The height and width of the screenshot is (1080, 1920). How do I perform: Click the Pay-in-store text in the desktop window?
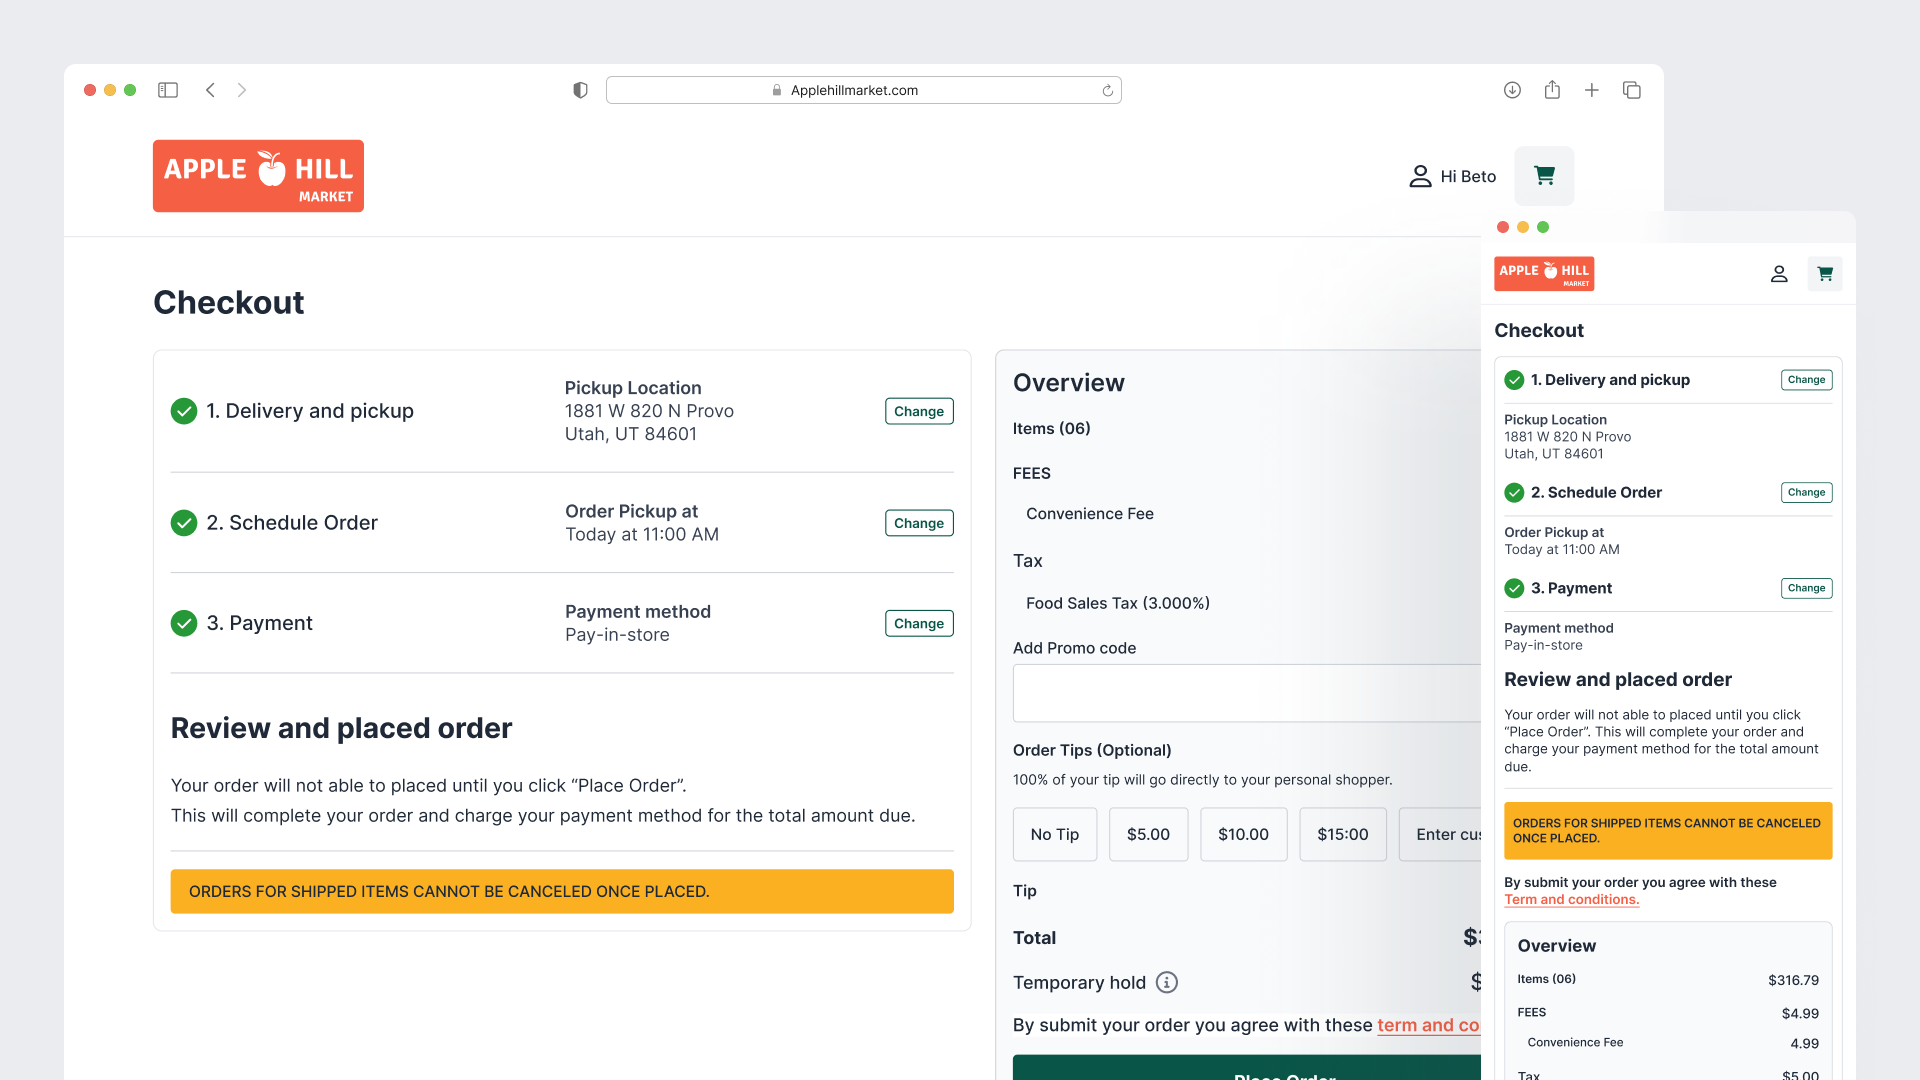click(617, 635)
